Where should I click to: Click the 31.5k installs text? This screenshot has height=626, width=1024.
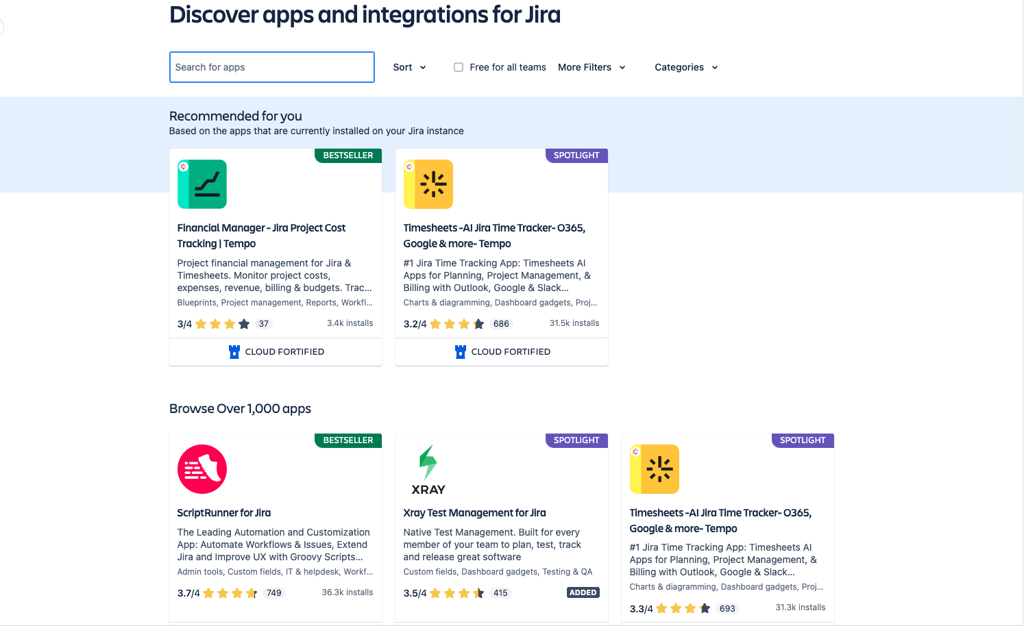(x=574, y=323)
